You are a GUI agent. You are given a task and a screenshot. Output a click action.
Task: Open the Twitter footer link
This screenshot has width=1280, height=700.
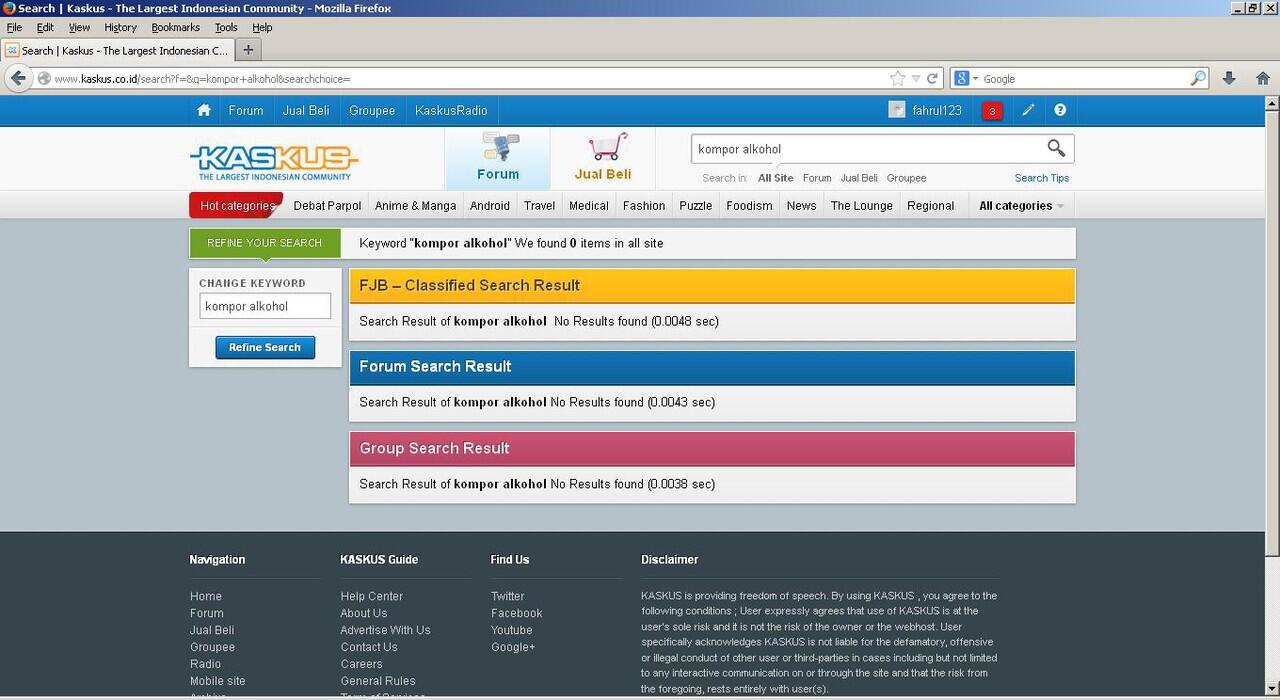pos(508,596)
